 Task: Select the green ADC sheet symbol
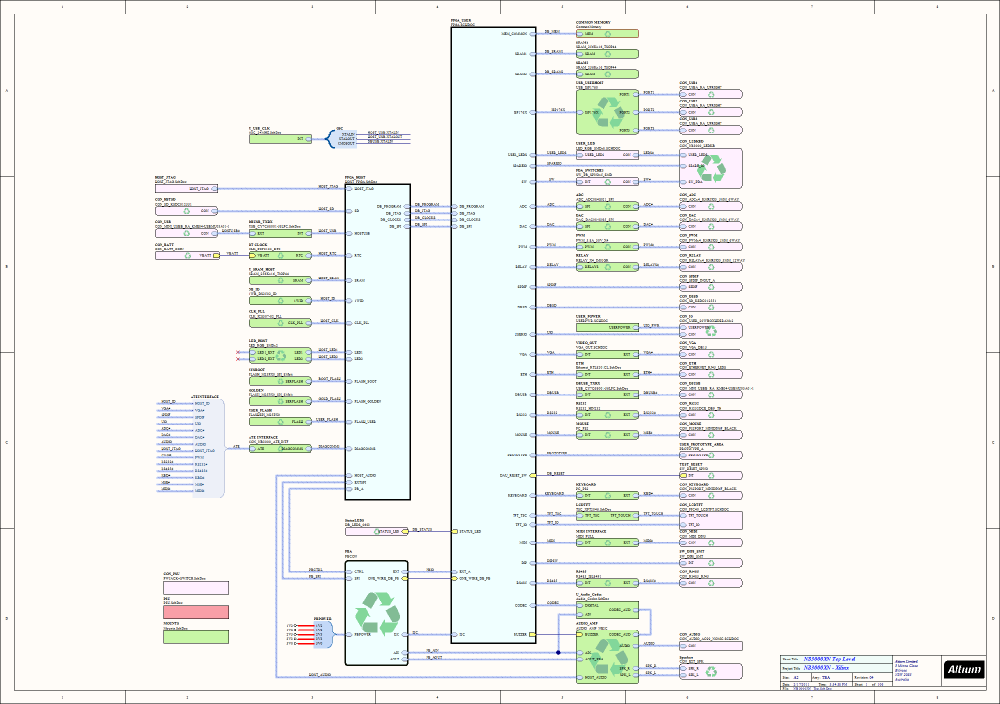tap(607, 207)
